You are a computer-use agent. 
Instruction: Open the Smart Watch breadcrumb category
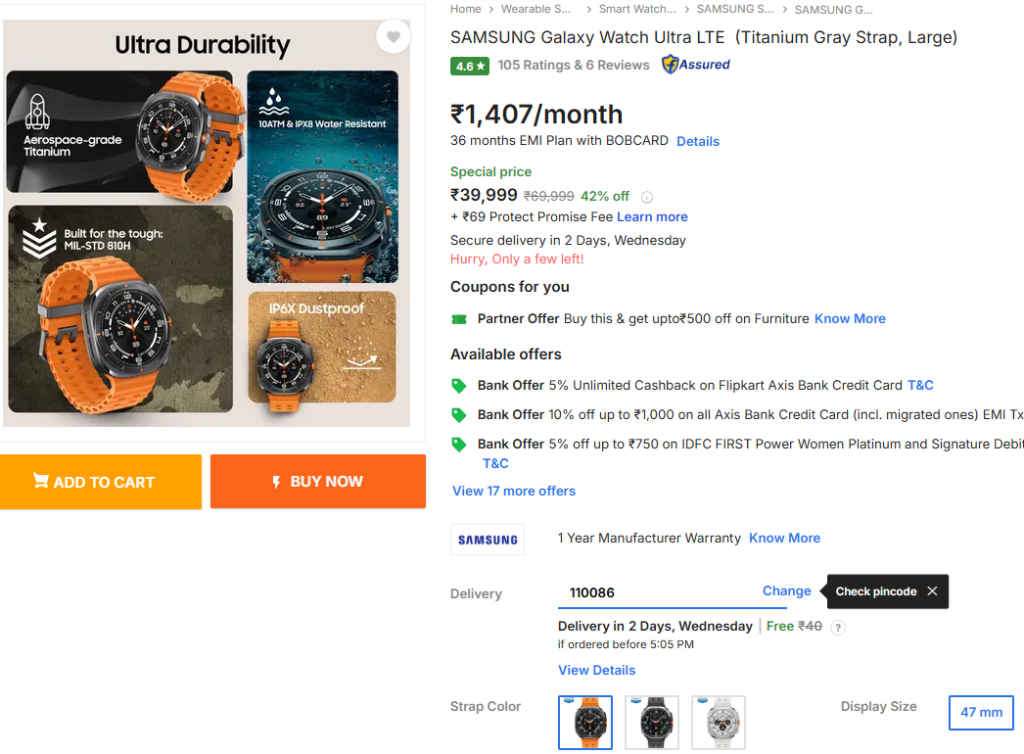[638, 9]
